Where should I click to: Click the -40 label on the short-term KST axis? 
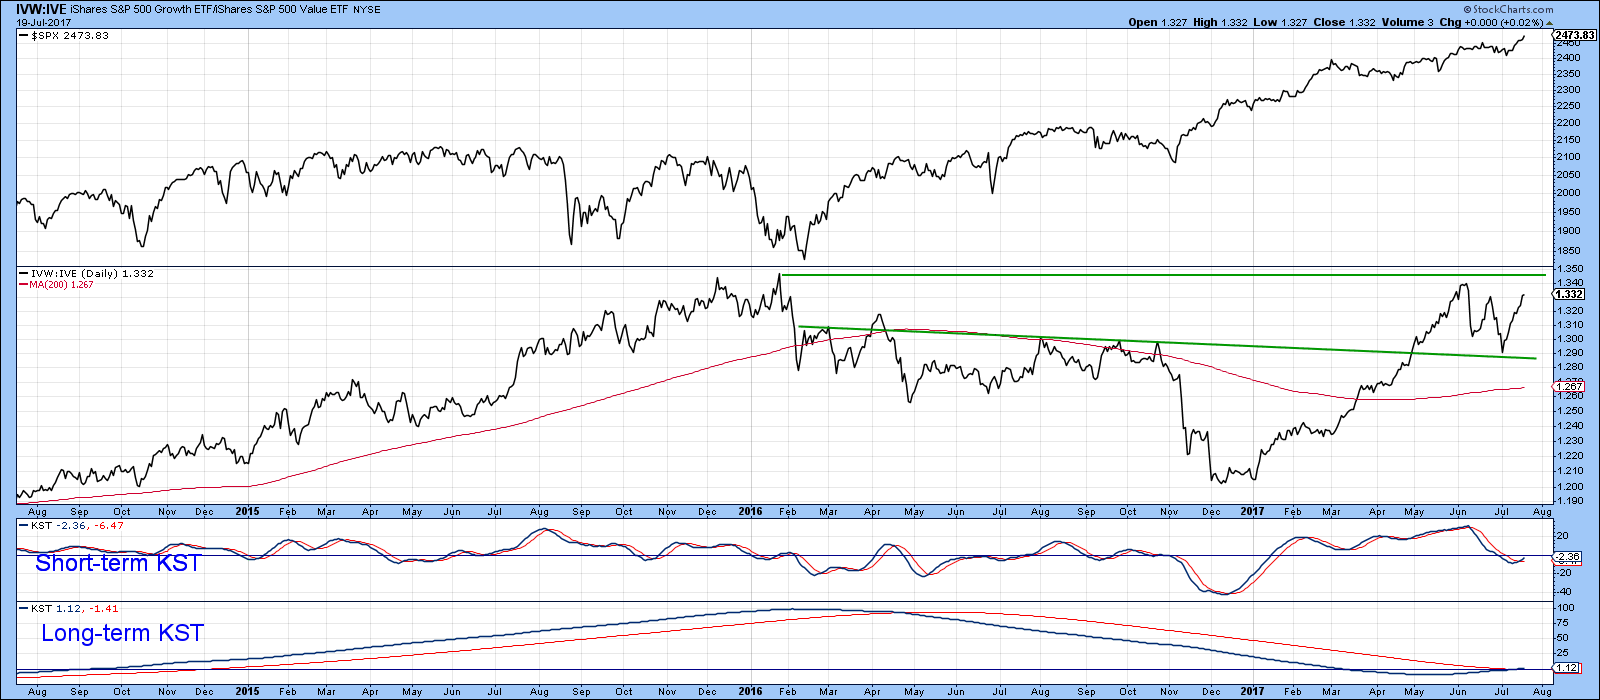[1565, 591]
